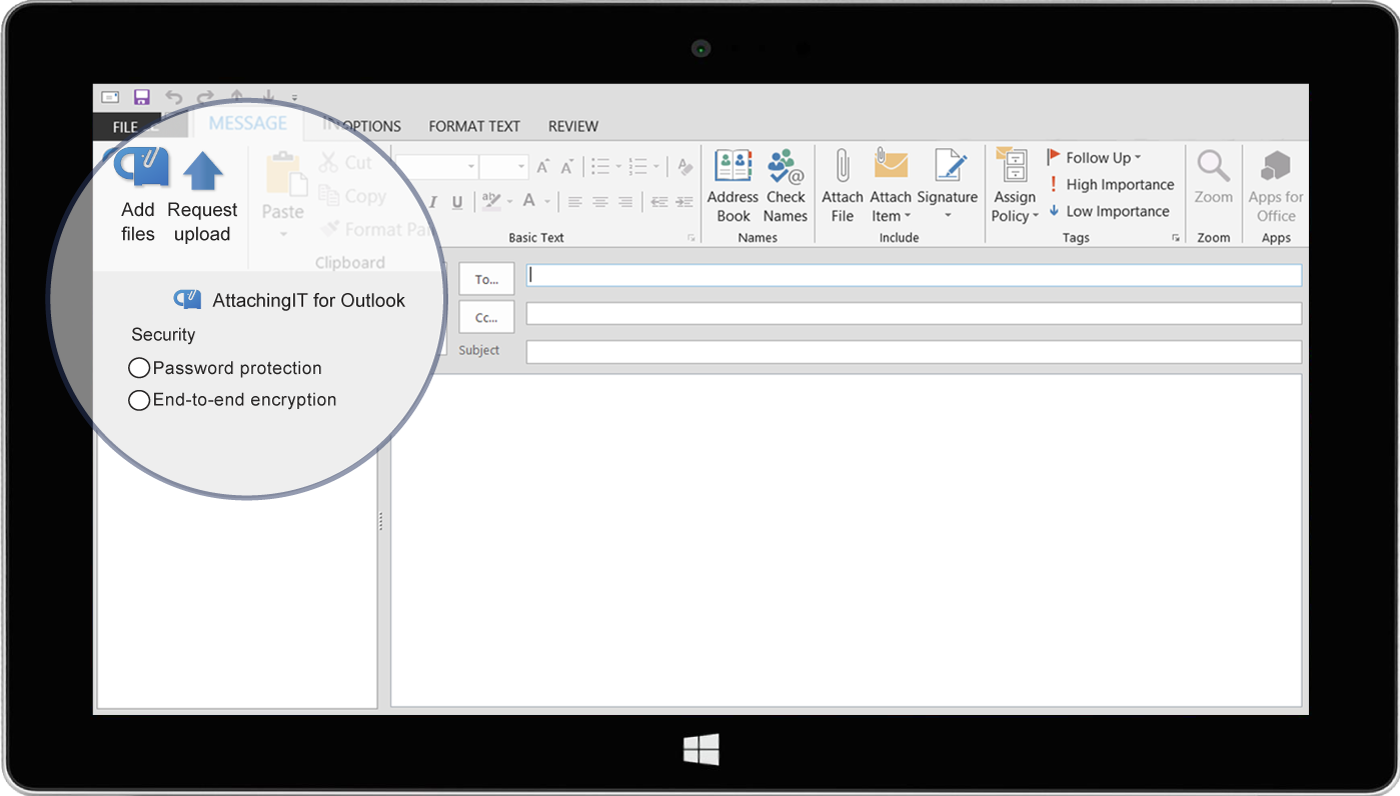Click the To... recipients button

coord(486,279)
